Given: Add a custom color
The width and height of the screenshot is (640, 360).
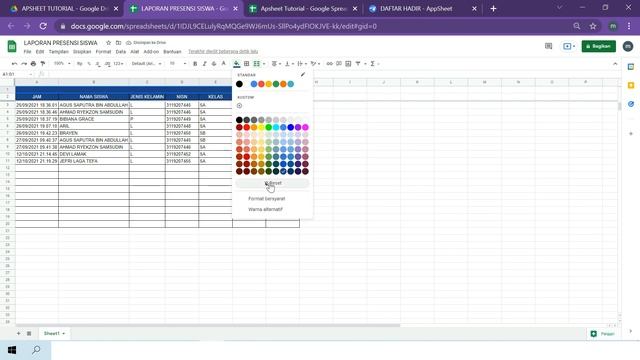Looking at the screenshot, I should (240, 106).
